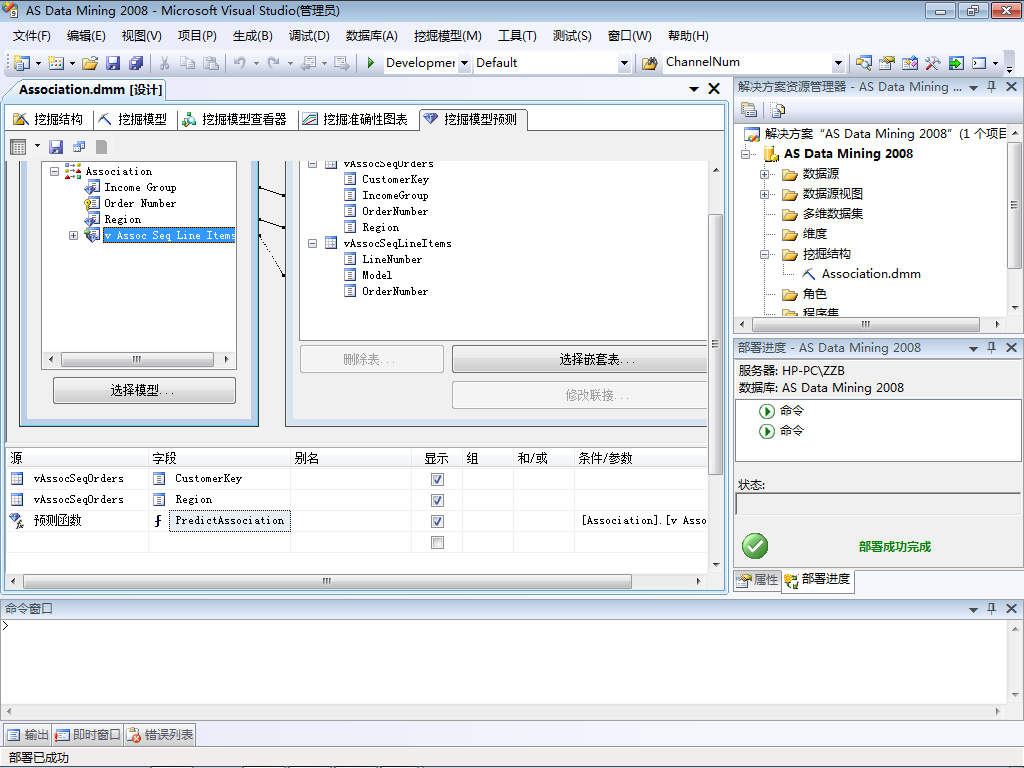Click the Open File toolbar icon
The width and height of the screenshot is (1024, 768).
tap(90, 63)
